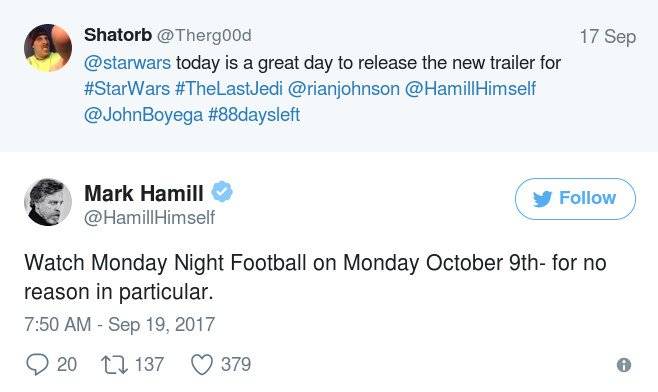Click the 17 Sep tweet date

pos(608,37)
